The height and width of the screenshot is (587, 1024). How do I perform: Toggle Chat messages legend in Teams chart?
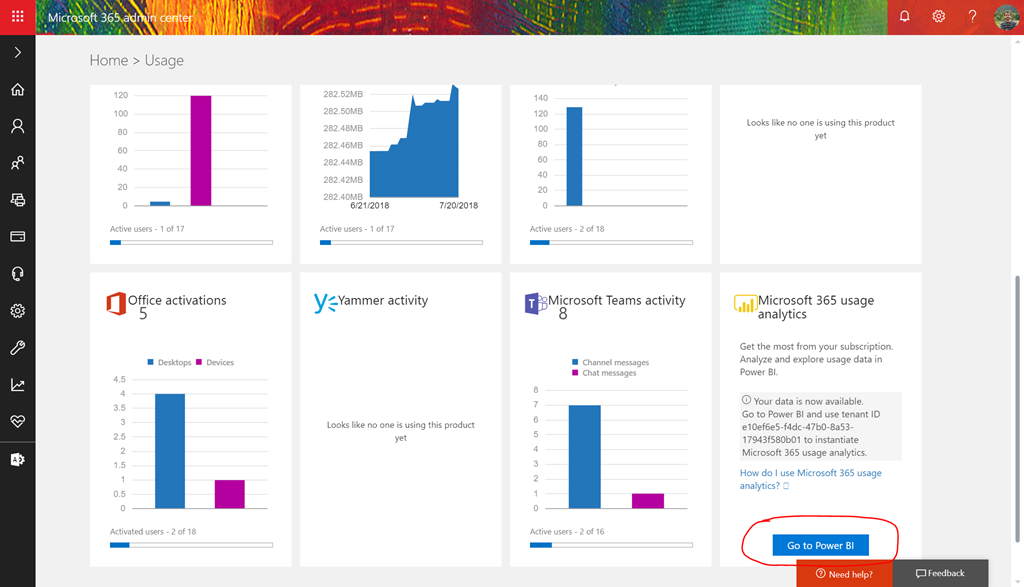603,373
